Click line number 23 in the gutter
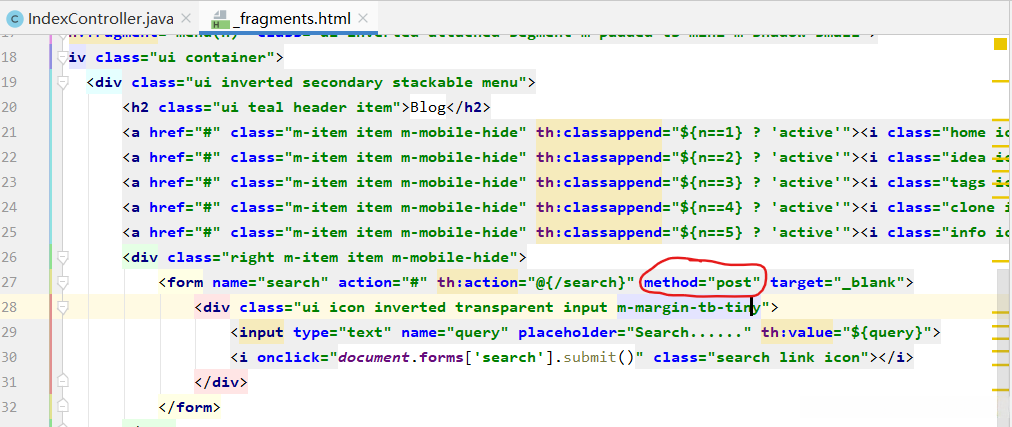The width and height of the screenshot is (1012, 427). (x=10, y=183)
